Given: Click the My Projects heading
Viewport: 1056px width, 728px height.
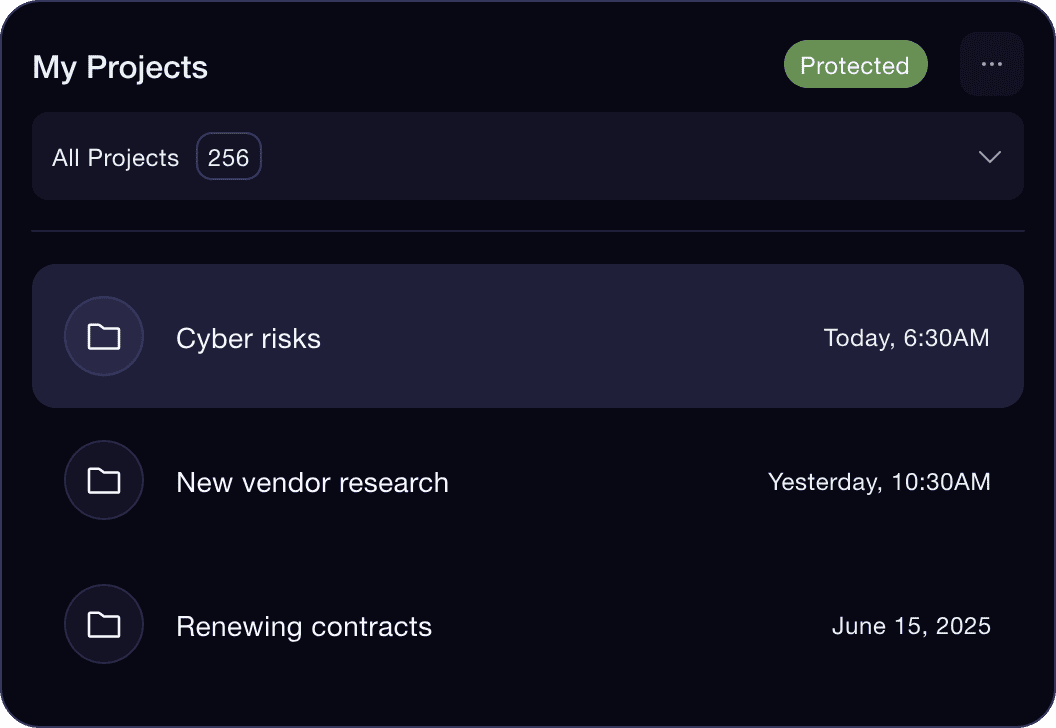Looking at the screenshot, I should 120,67.
